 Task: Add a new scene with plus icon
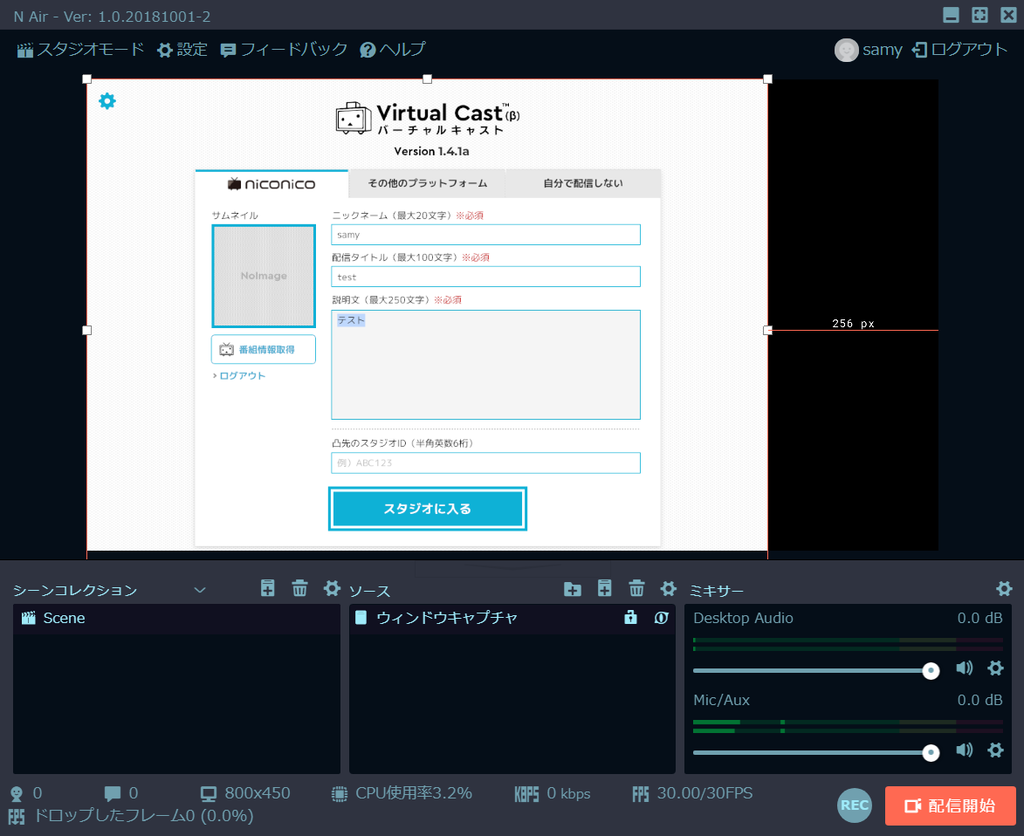tap(268, 588)
